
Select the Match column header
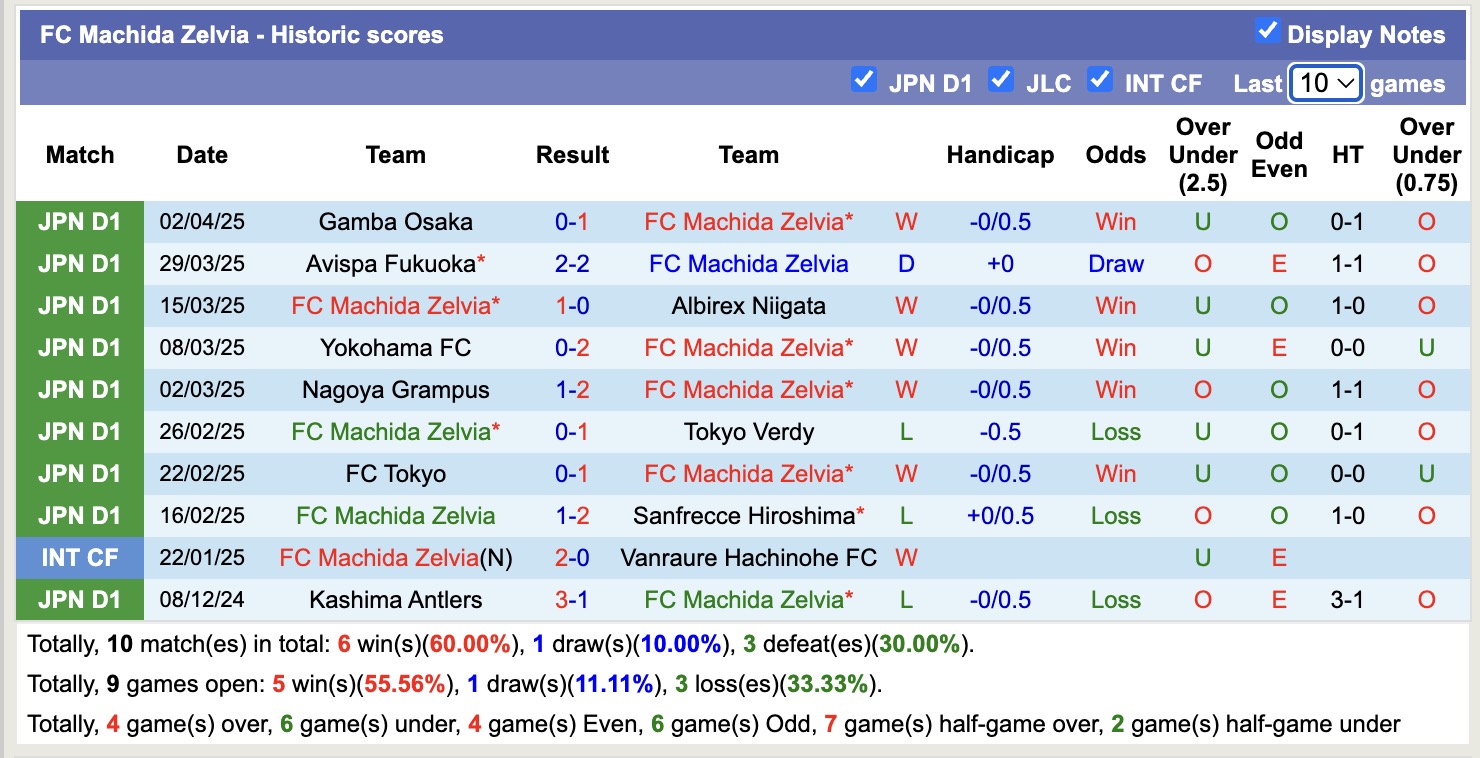(x=80, y=155)
